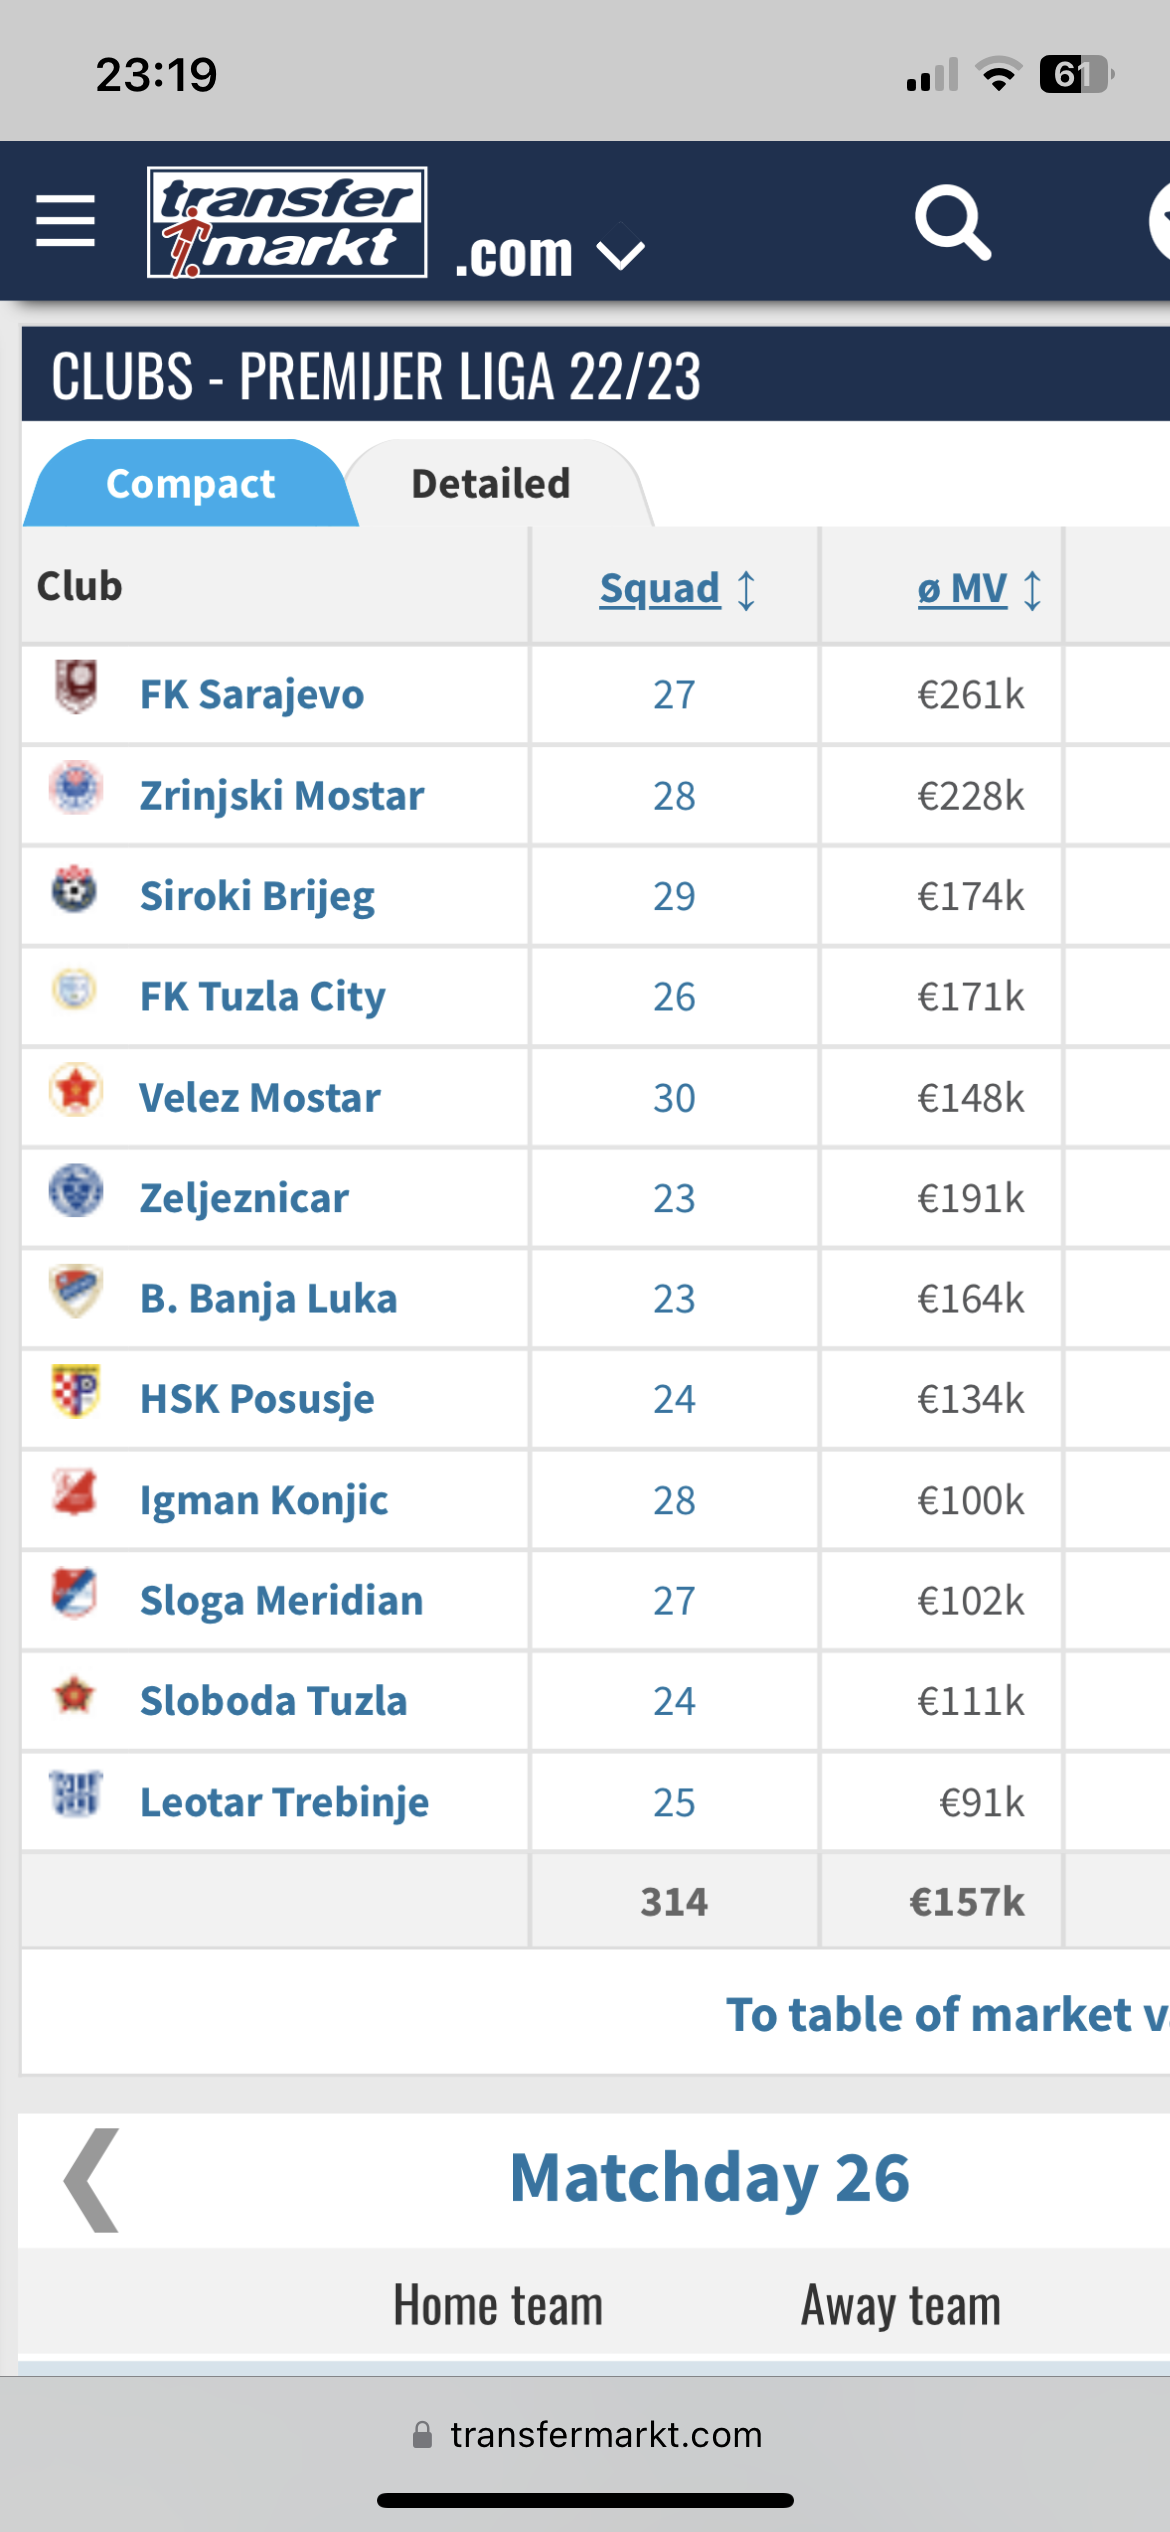Select the Zeljeznicar club crest
The image size is (1170, 2532).
click(76, 1190)
